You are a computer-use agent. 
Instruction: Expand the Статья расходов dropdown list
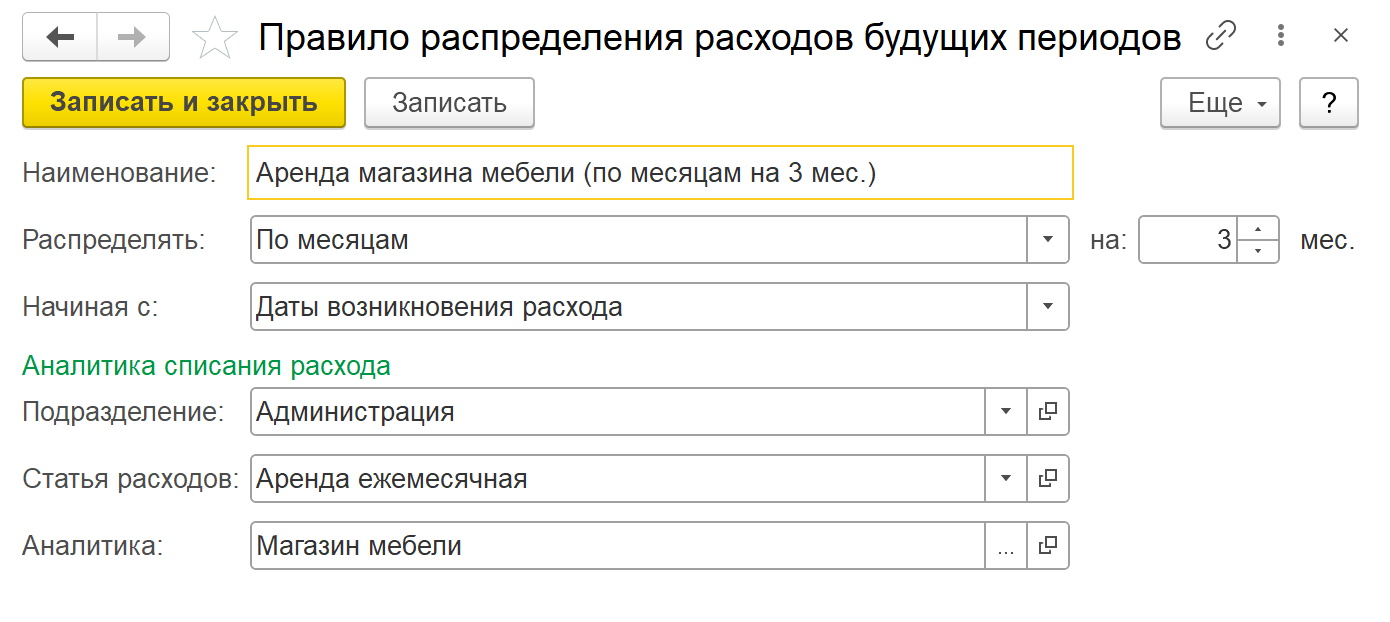[x=1006, y=479]
